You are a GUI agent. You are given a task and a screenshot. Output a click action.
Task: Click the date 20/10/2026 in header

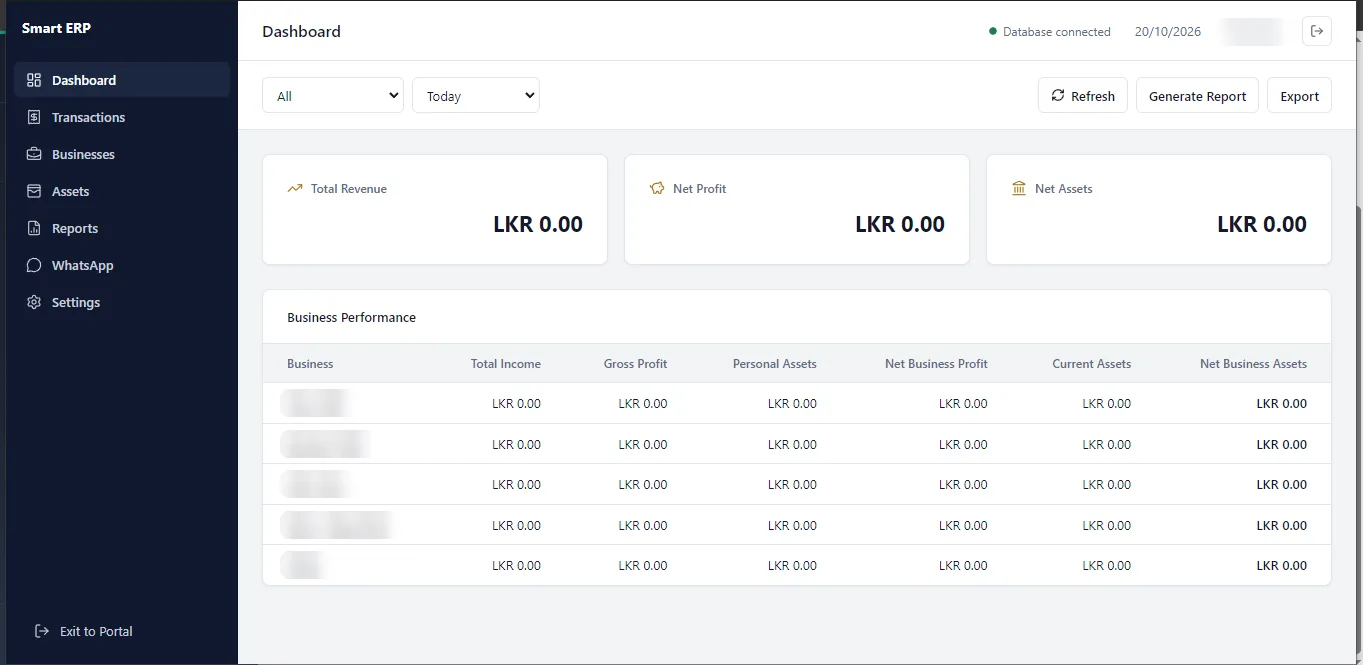click(x=1168, y=31)
